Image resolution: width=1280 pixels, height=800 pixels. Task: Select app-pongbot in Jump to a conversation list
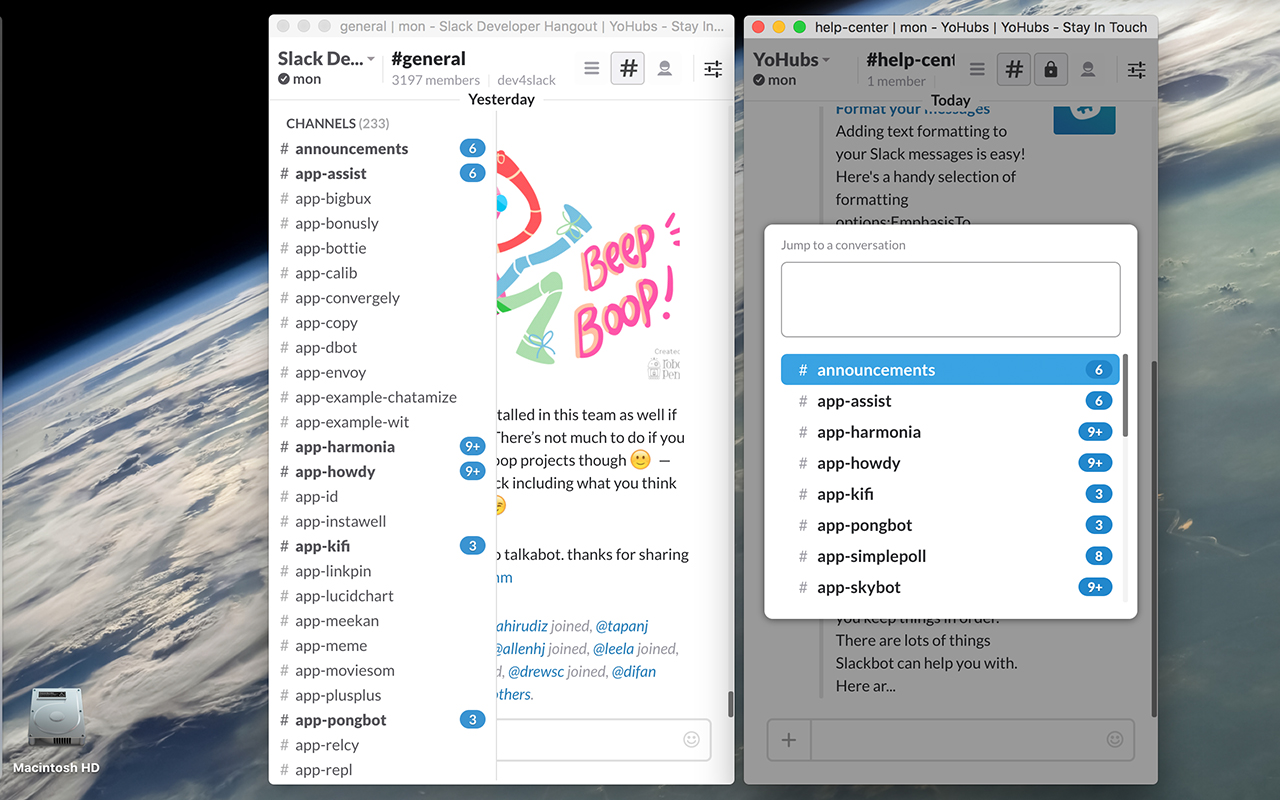tap(952, 525)
